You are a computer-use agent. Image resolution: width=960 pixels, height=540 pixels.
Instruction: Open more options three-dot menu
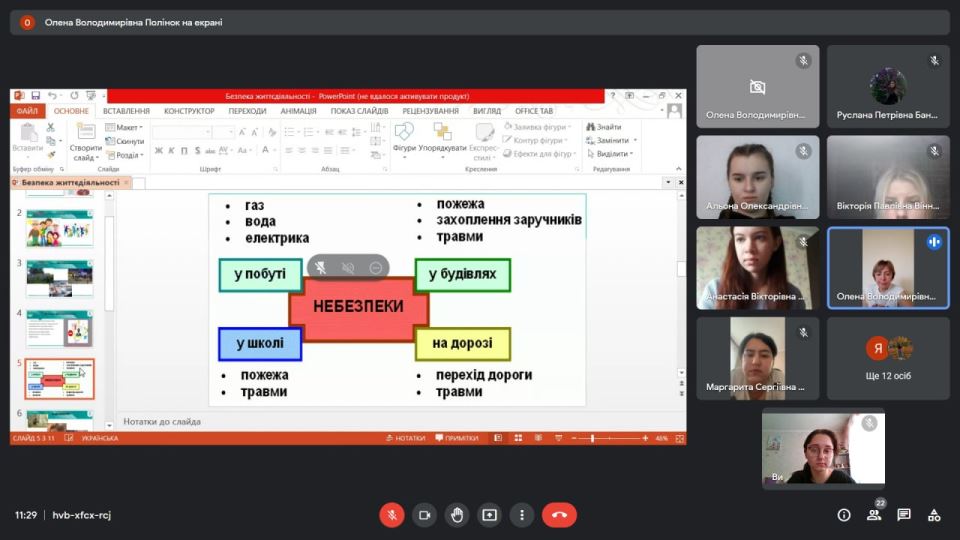point(522,515)
